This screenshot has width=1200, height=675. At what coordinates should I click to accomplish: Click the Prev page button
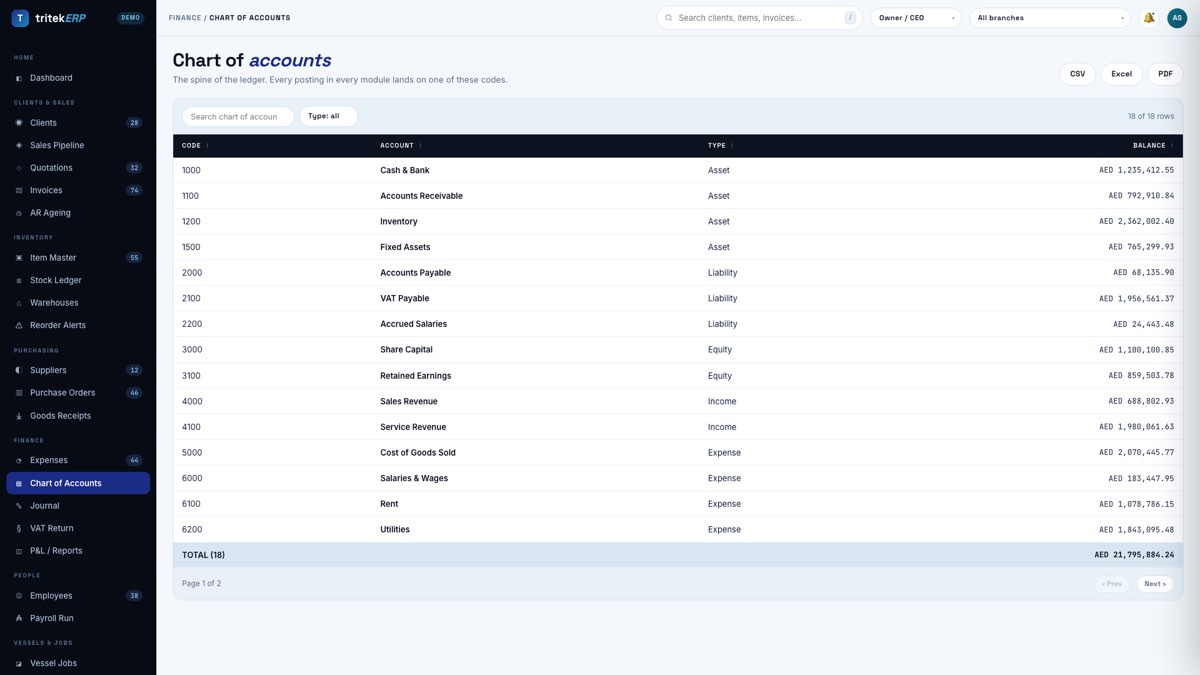(x=1112, y=584)
